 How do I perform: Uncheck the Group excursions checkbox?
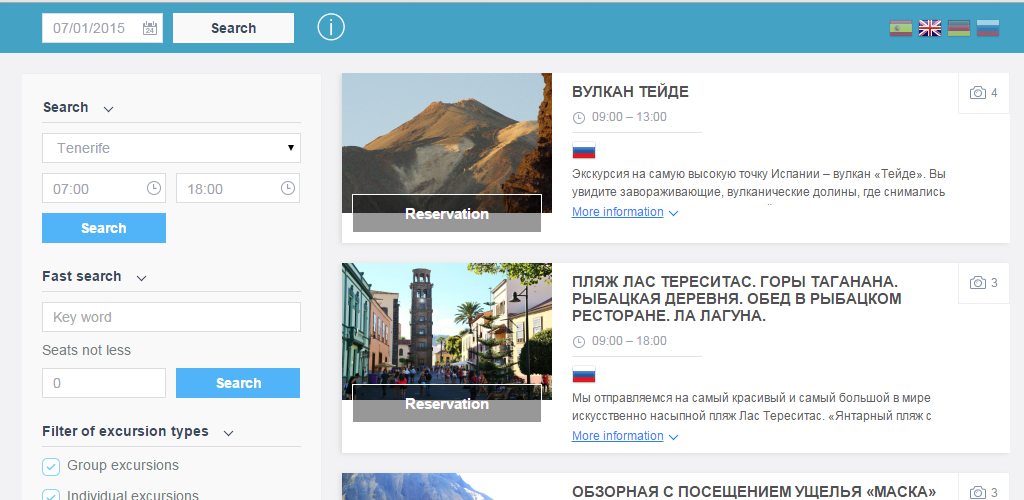(51, 466)
